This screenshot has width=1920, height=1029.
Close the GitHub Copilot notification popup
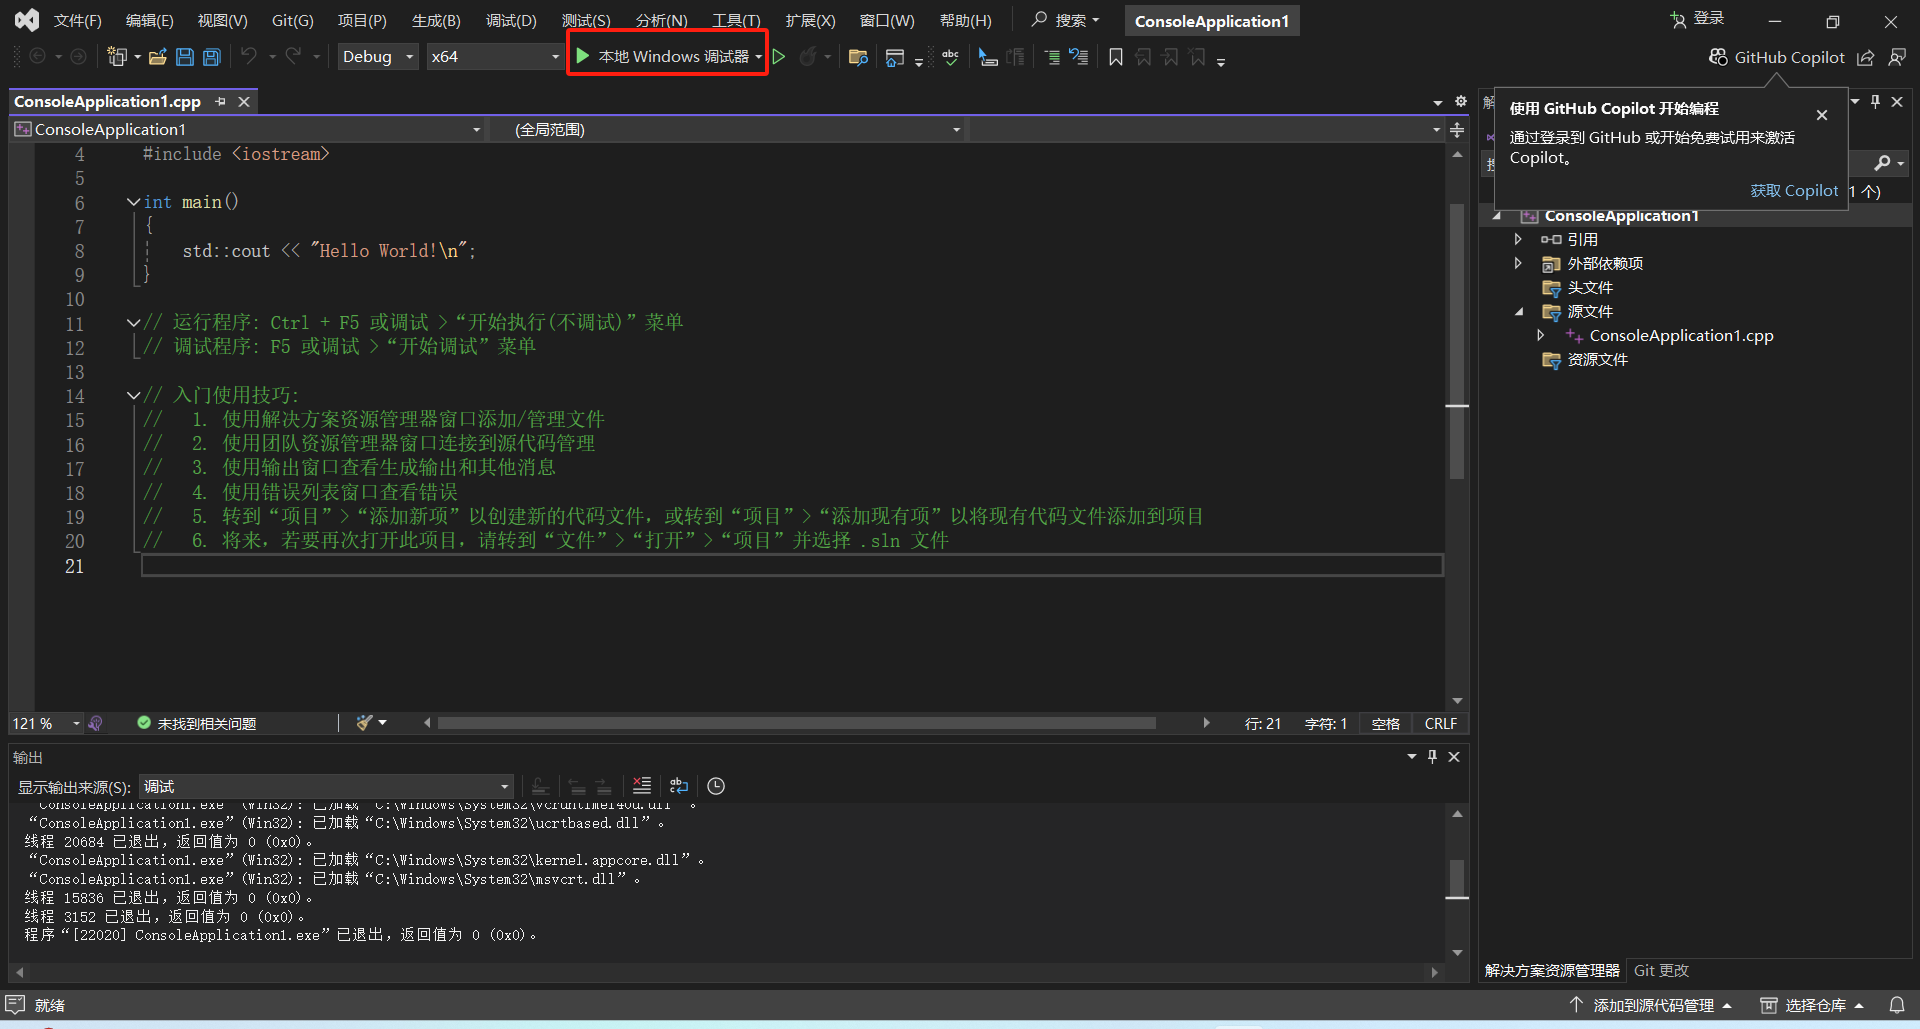point(1822,114)
